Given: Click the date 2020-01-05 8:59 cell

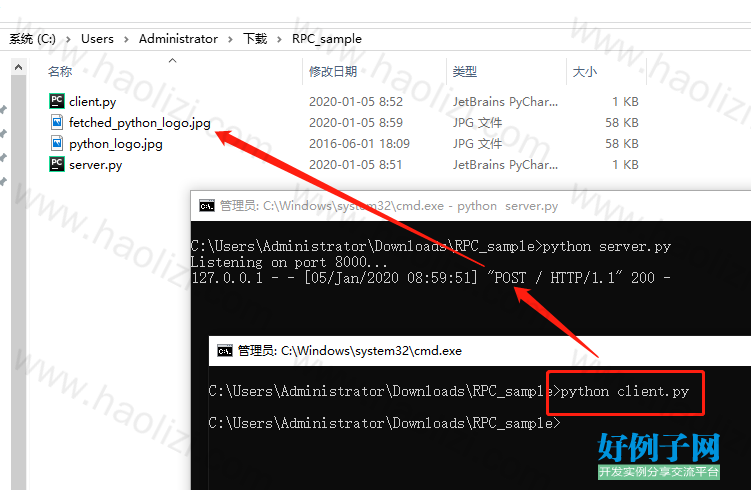Looking at the screenshot, I should point(356,123).
